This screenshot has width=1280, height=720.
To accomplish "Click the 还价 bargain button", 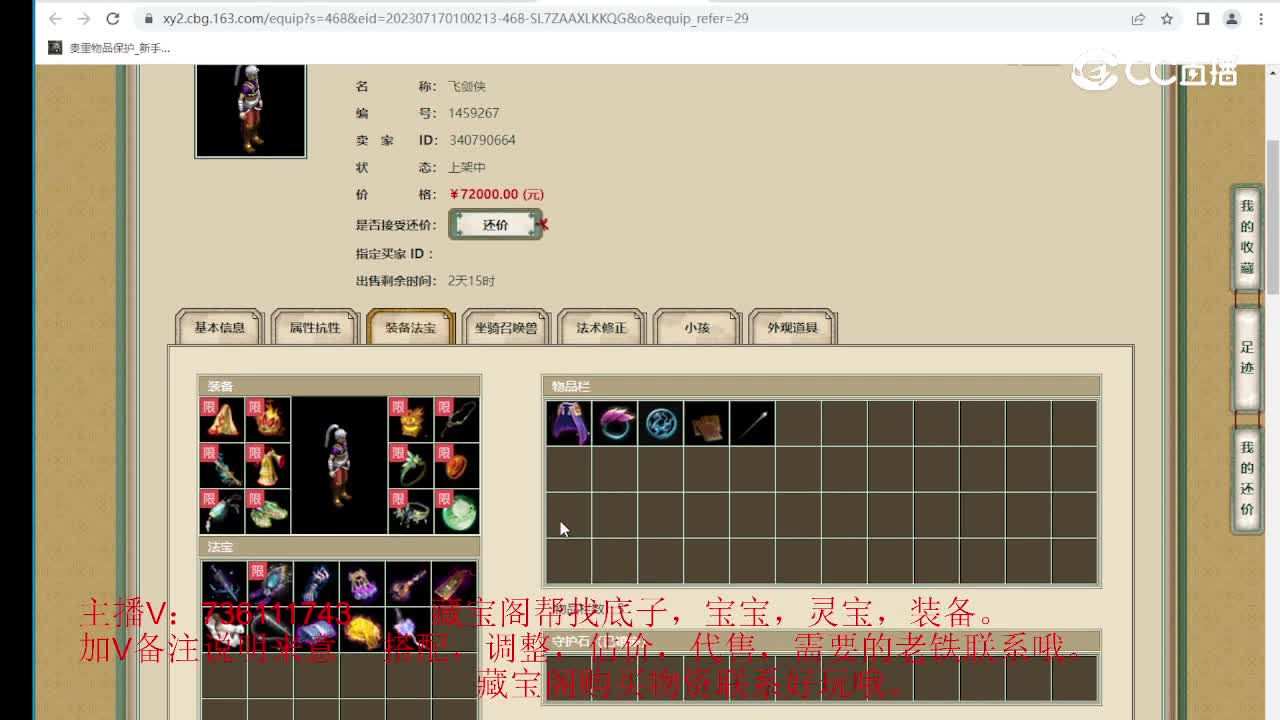I will point(495,225).
